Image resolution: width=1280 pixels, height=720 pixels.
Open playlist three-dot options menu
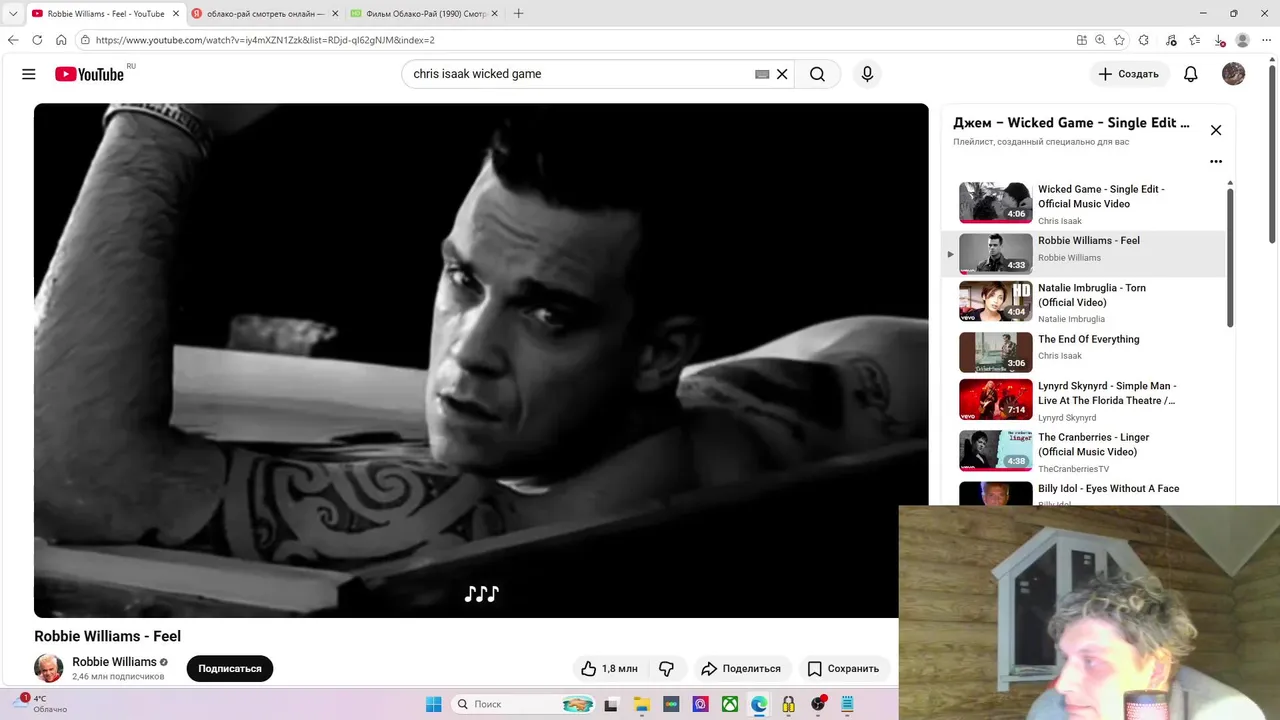click(1216, 161)
